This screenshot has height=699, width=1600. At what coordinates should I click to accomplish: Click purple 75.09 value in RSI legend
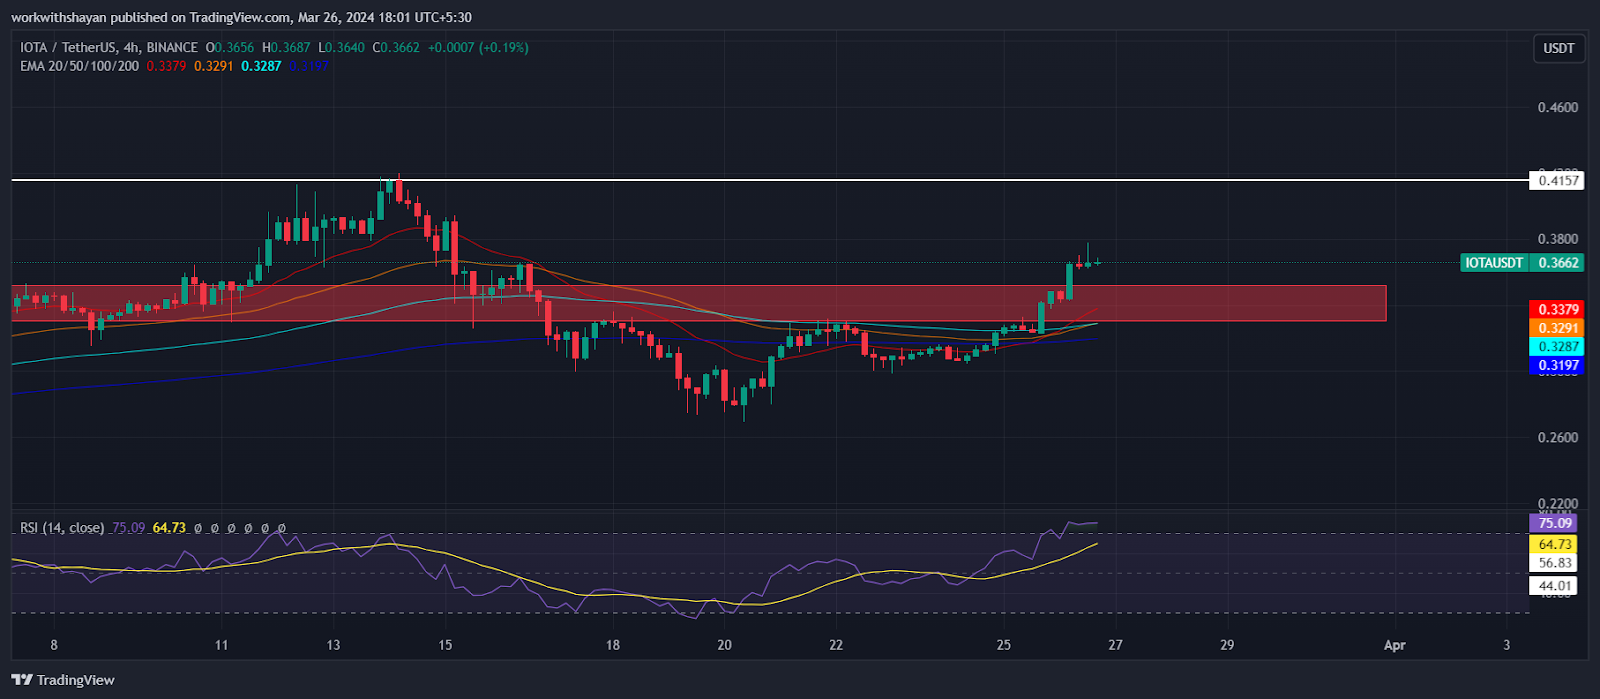pos(128,527)
